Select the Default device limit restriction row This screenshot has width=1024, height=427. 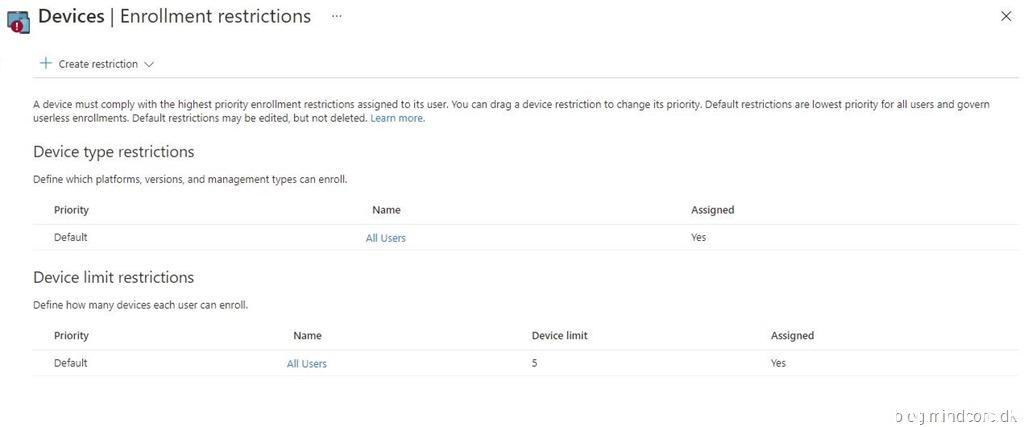[71, 363]
